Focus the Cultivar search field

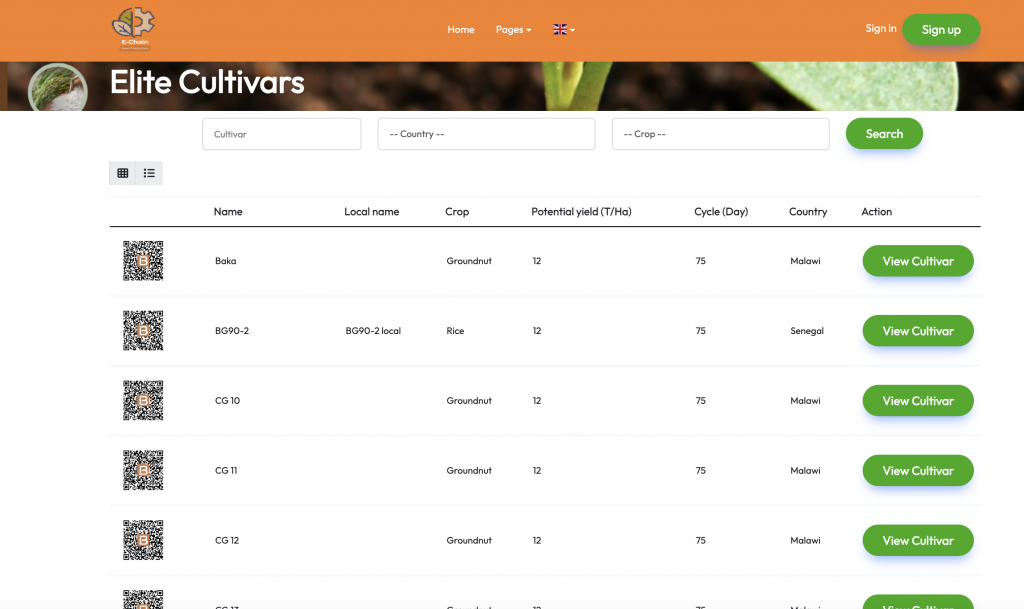coord(281,134)
